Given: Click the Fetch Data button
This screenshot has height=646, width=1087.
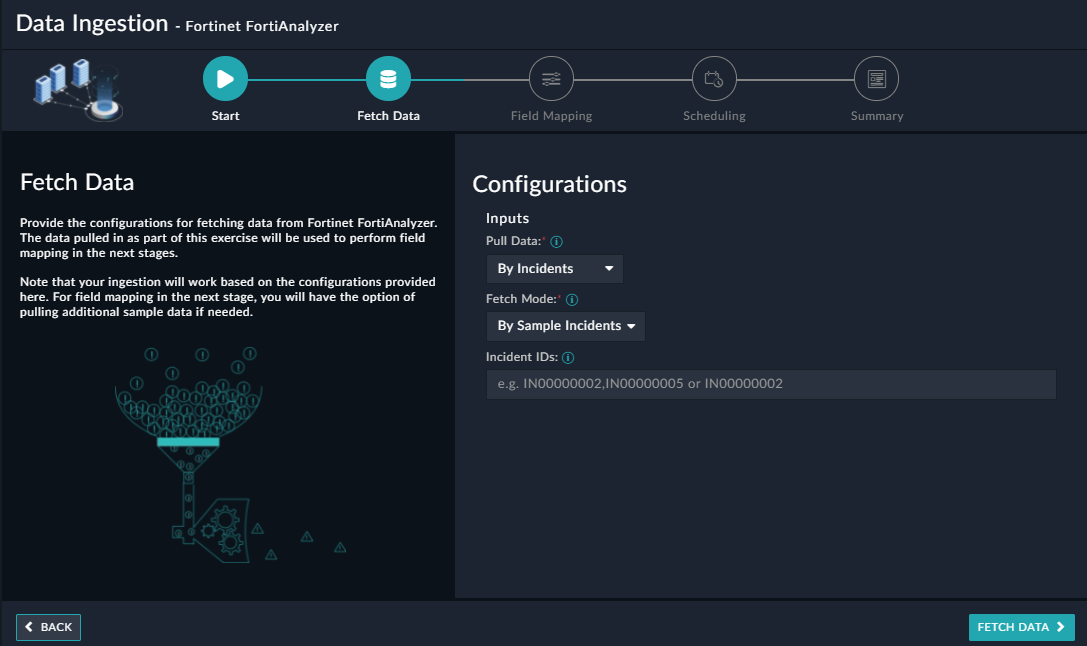Looking at the screenshot, I should 1021,627.
